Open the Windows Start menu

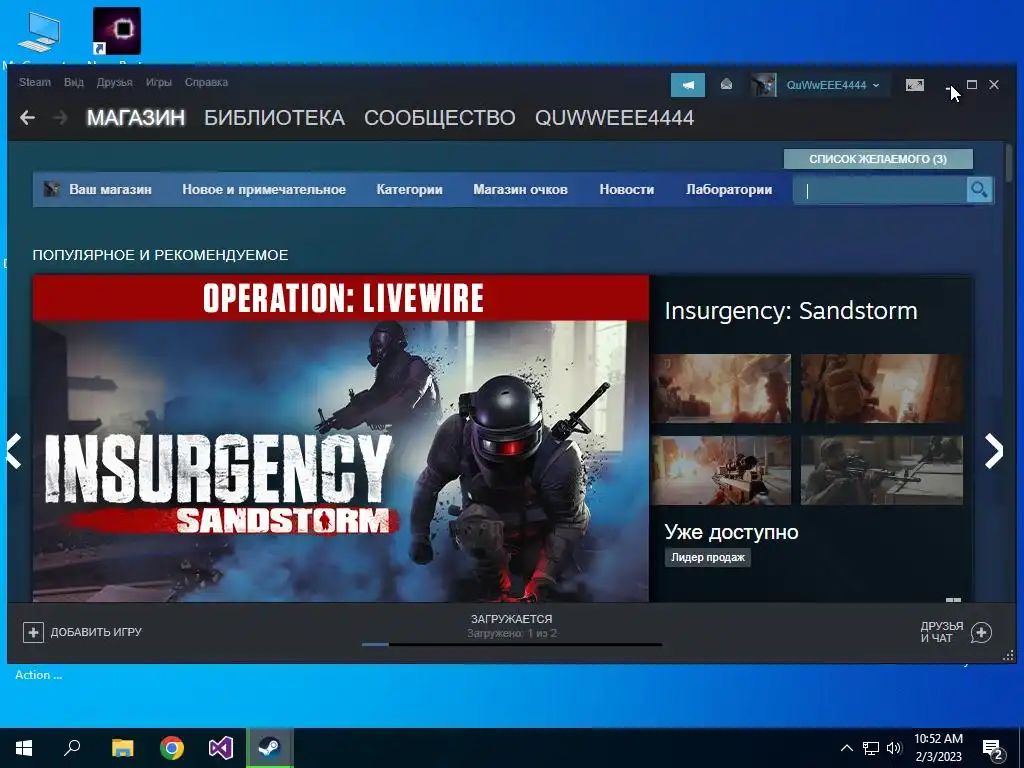tap(24, 748)
